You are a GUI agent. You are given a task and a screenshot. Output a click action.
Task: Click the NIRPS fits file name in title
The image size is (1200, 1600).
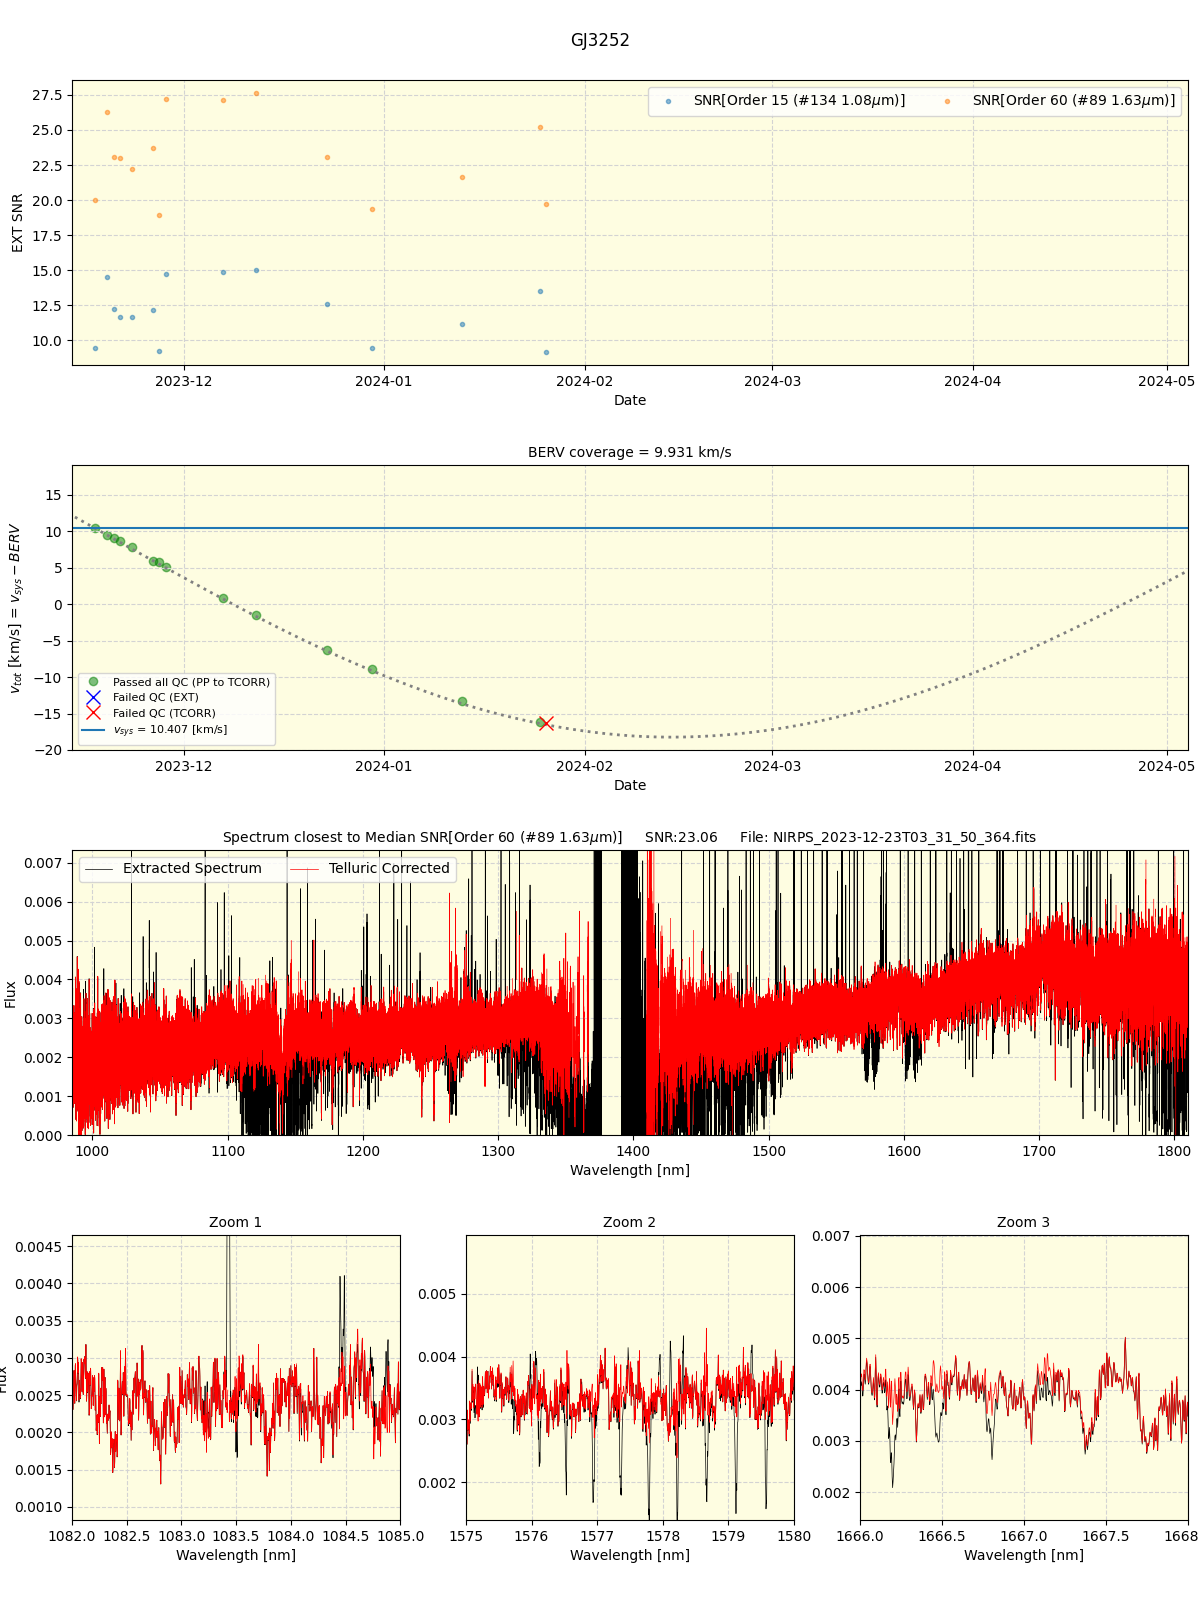(888, 837)
